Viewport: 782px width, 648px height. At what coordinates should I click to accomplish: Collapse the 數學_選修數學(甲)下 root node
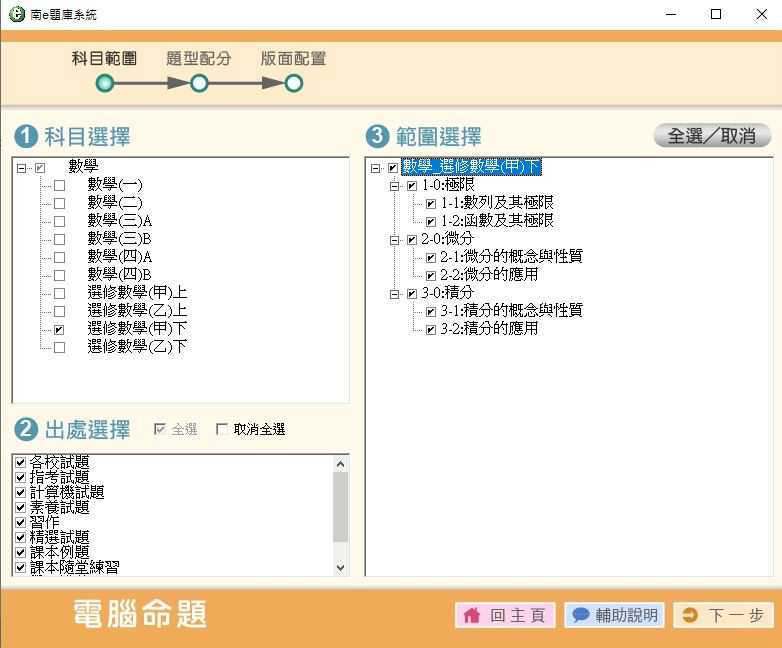[375, 168]
